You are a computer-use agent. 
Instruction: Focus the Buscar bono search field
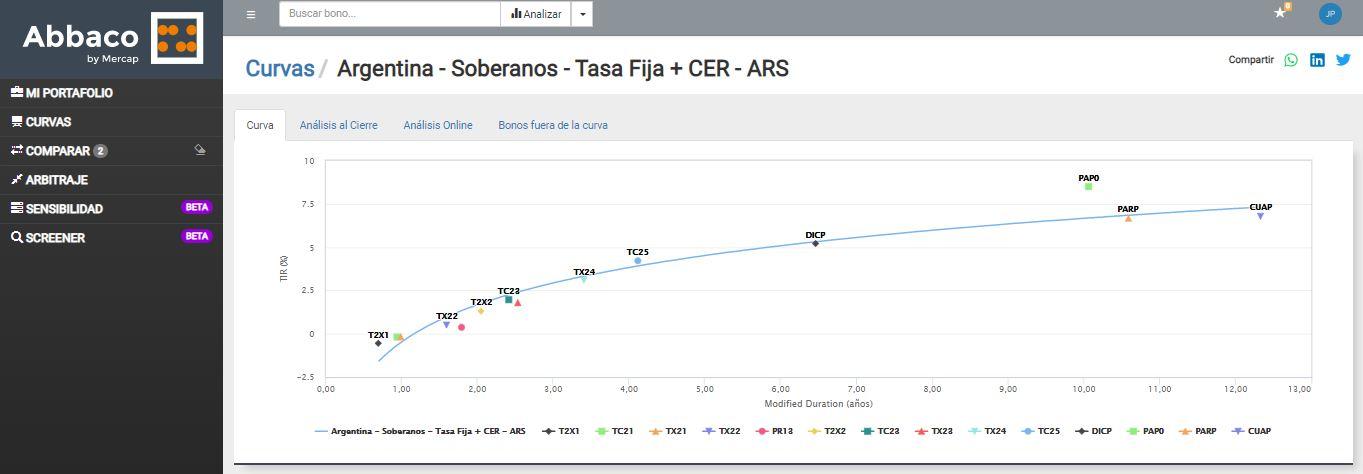(x=390, y=14)
